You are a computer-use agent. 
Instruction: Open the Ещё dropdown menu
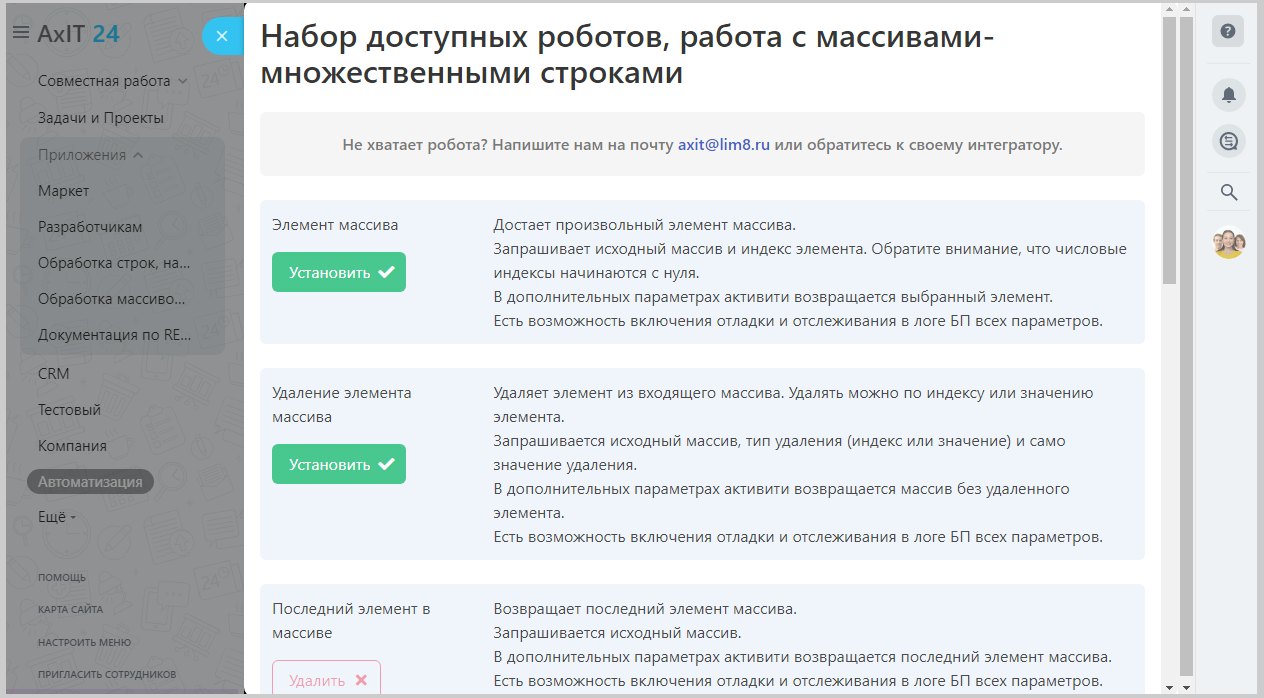pos(57,517)
